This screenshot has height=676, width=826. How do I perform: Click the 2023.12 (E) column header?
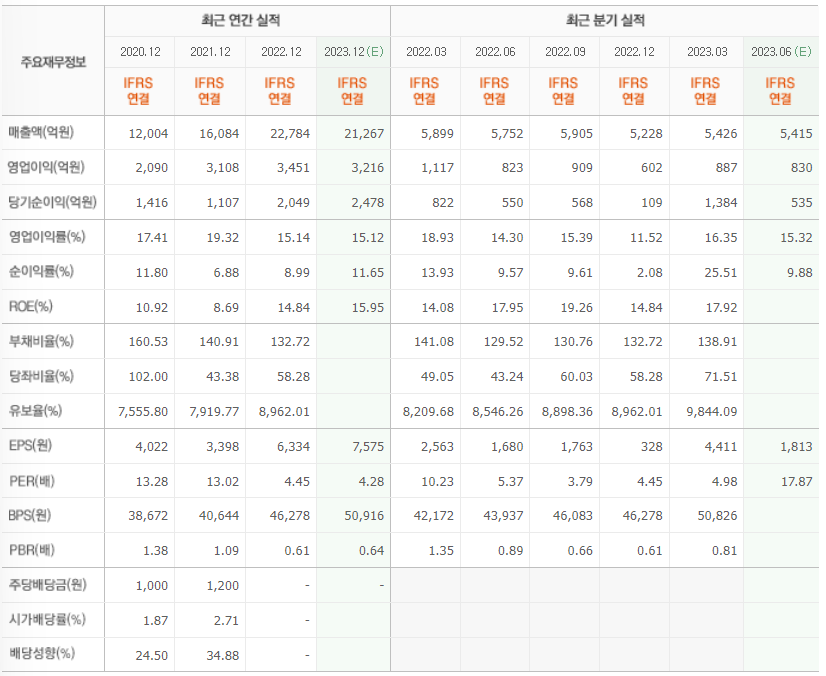[353, 52]
